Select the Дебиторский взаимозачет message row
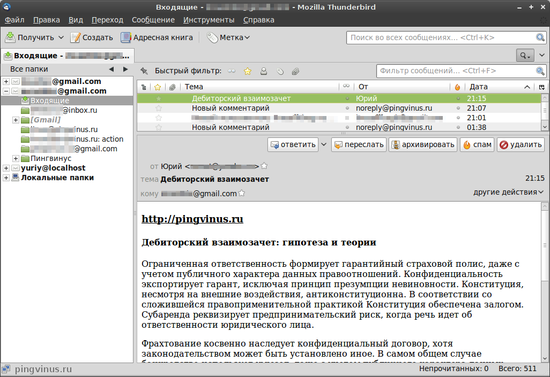The width and height of the screenshot is (550, 377). (x=339, y=99)
